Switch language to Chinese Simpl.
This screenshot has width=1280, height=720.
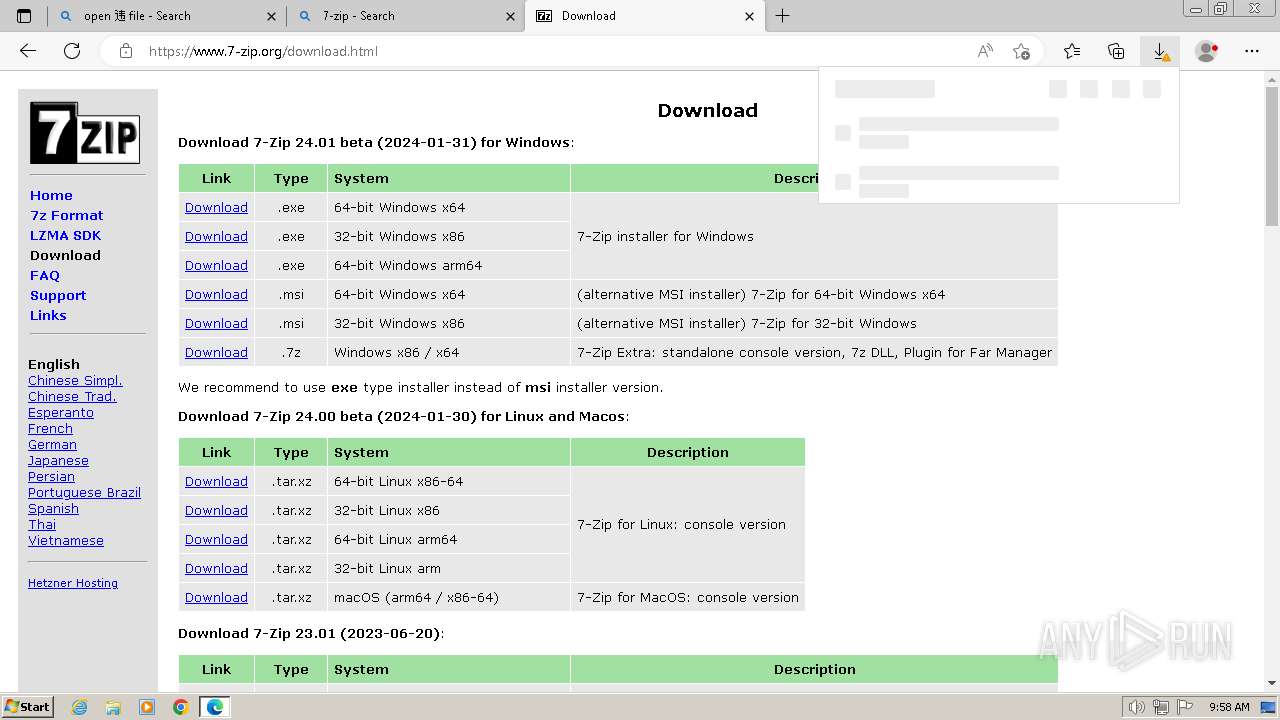coord(75,380)
